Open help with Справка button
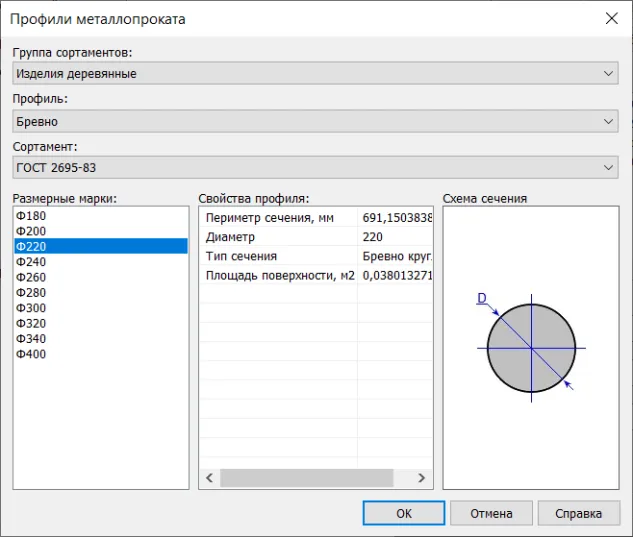 point(578,513)
